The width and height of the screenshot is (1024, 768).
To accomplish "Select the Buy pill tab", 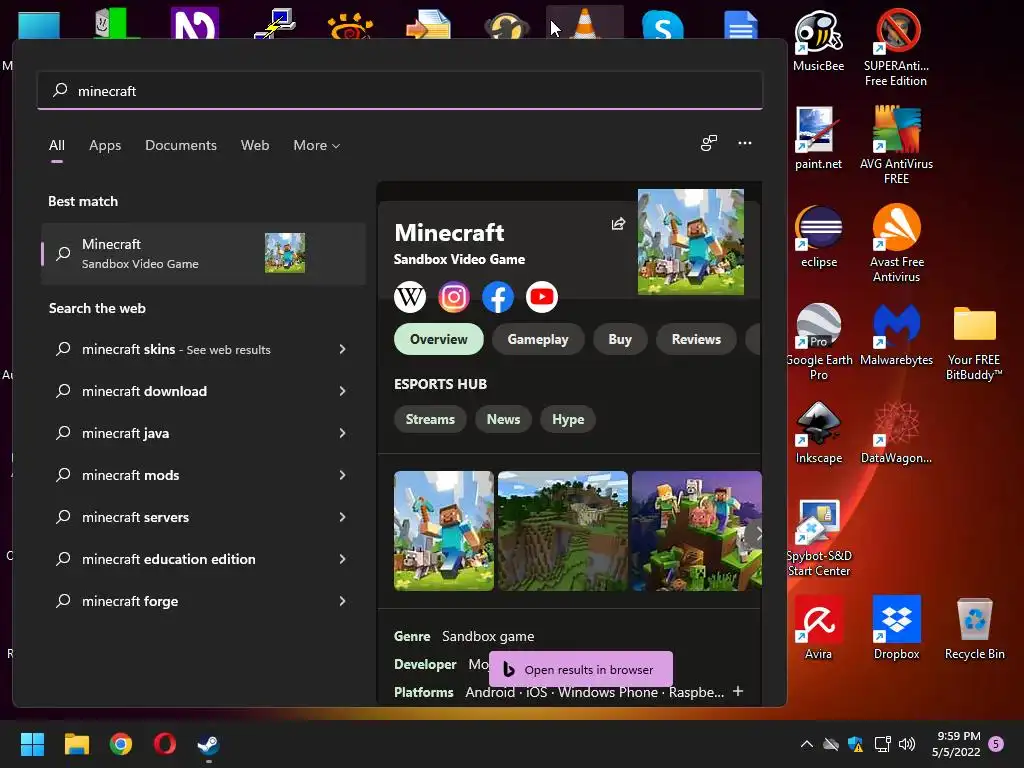I will (620, 340).
